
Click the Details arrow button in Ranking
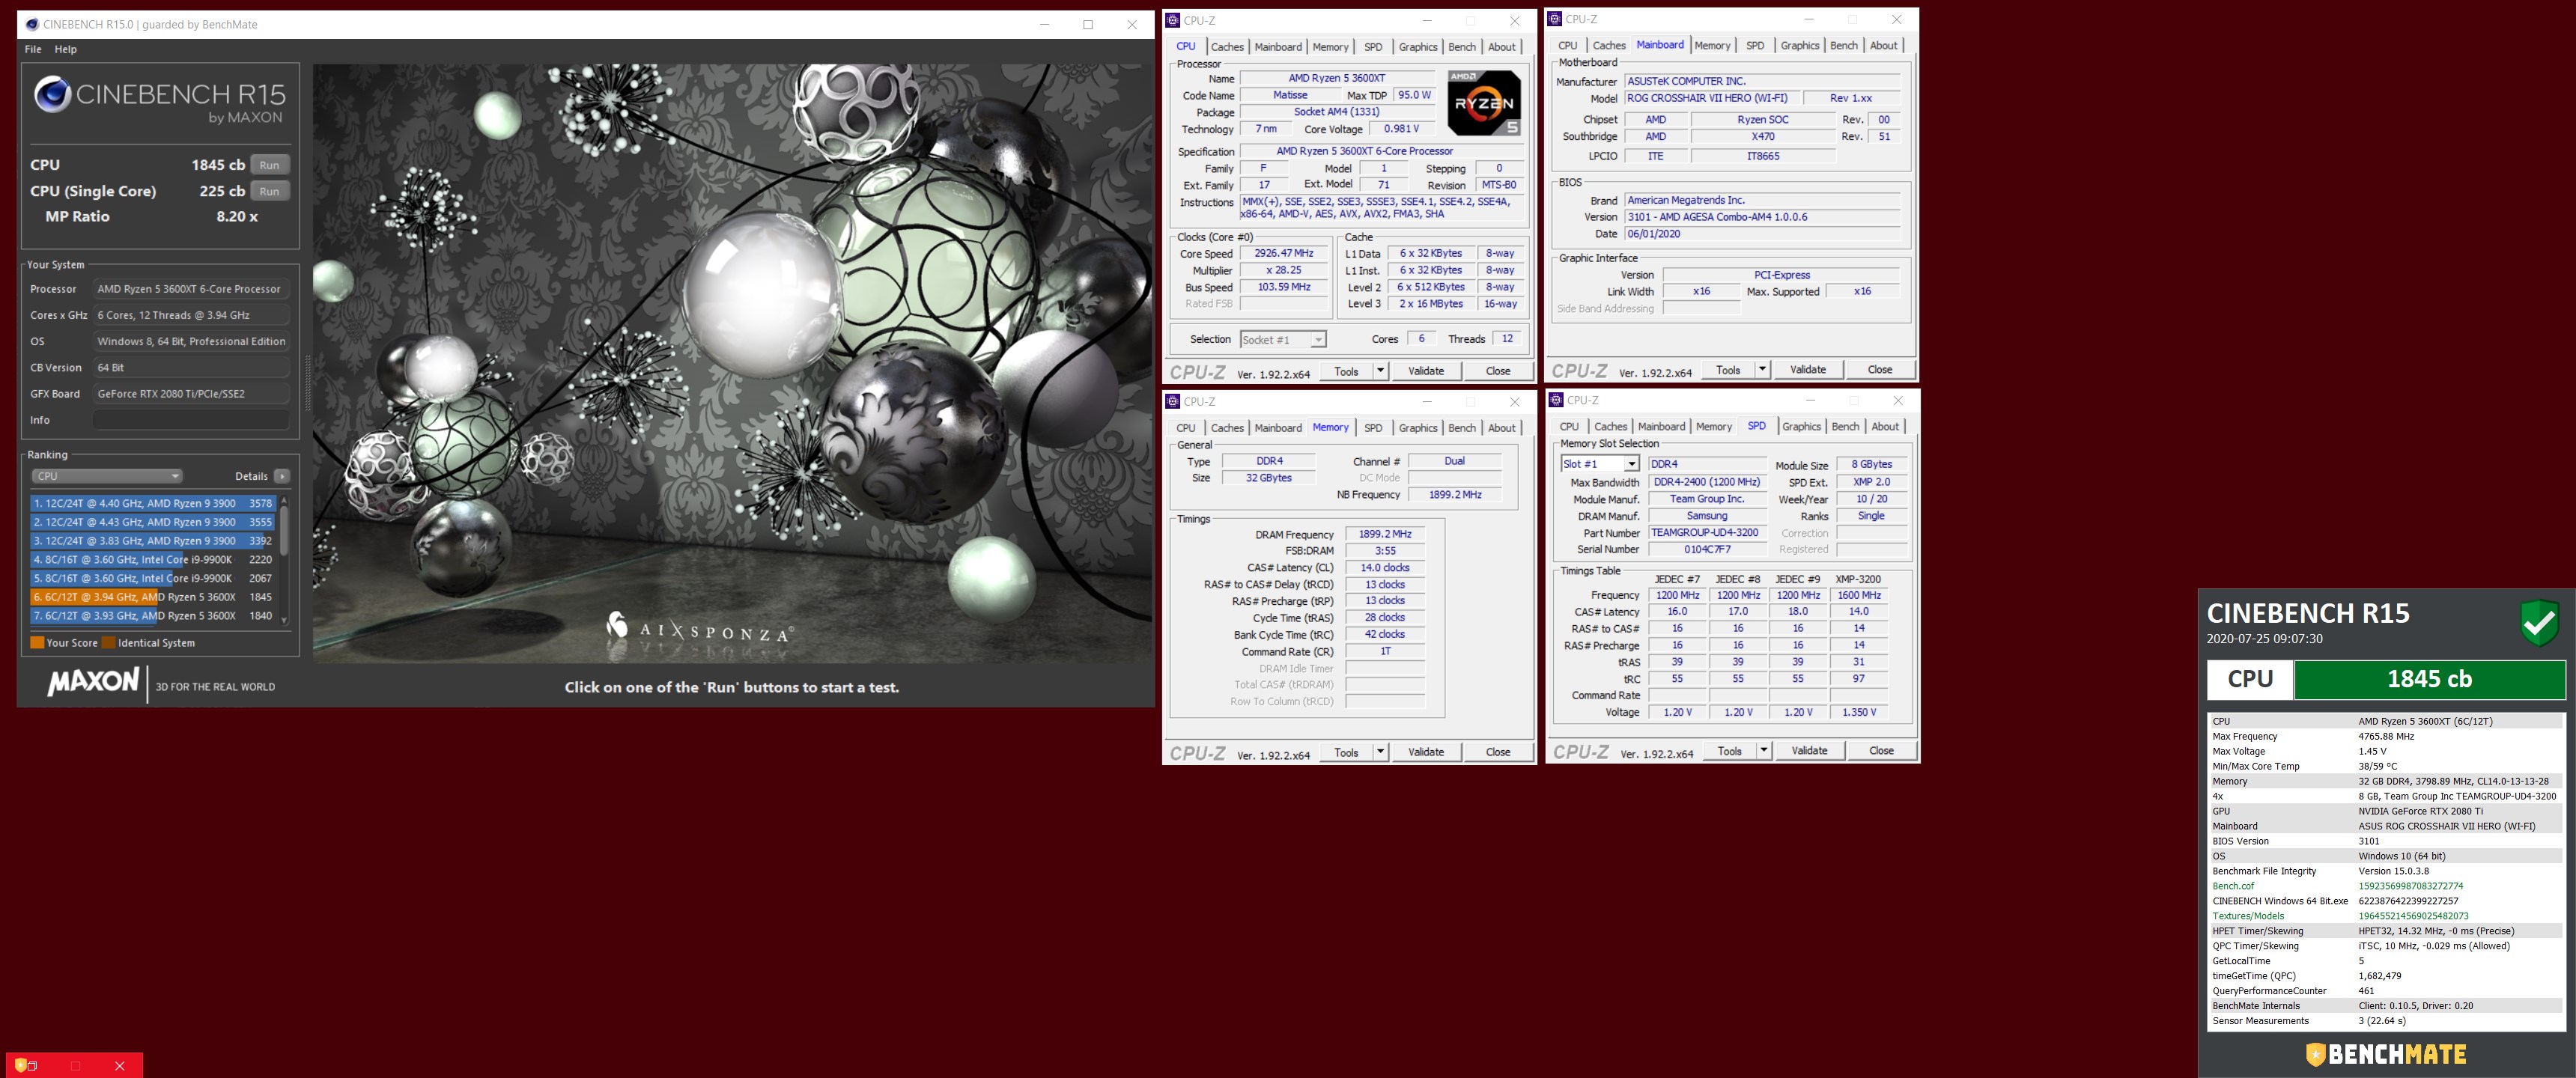[282, 476]
